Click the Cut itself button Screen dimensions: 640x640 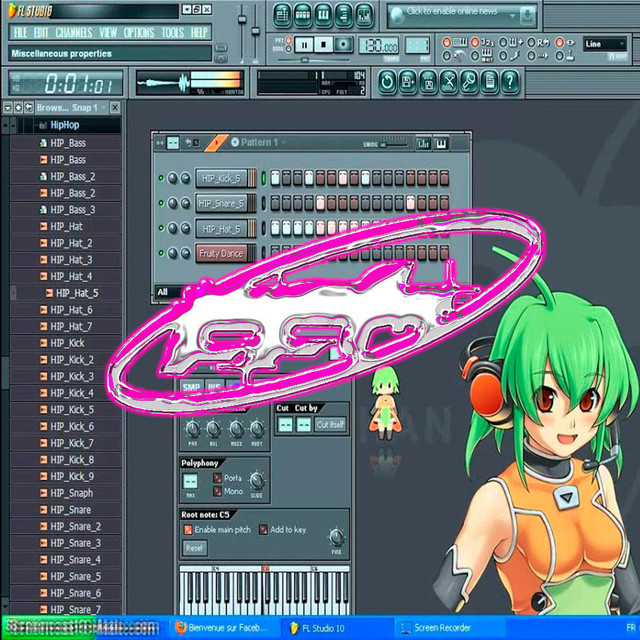coord(329,425)
